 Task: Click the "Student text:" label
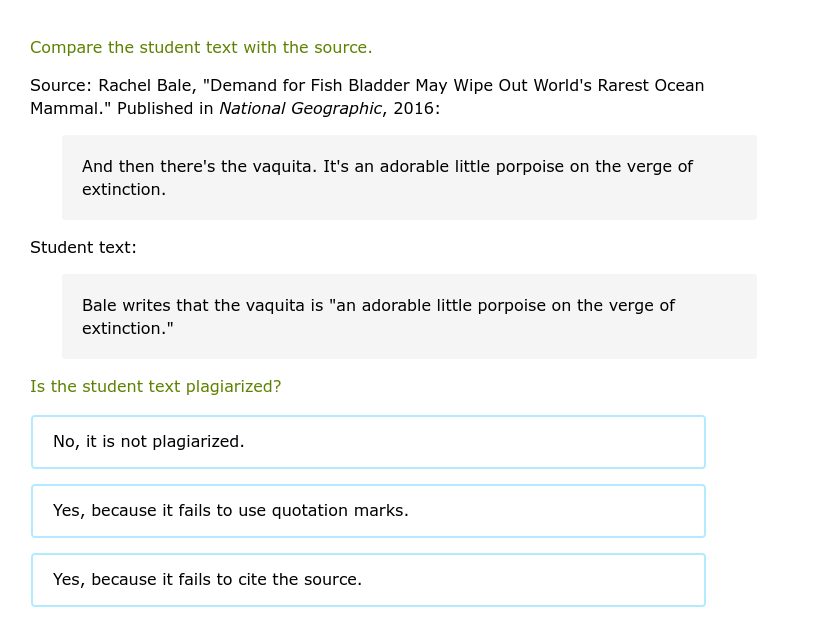point(83,247)
